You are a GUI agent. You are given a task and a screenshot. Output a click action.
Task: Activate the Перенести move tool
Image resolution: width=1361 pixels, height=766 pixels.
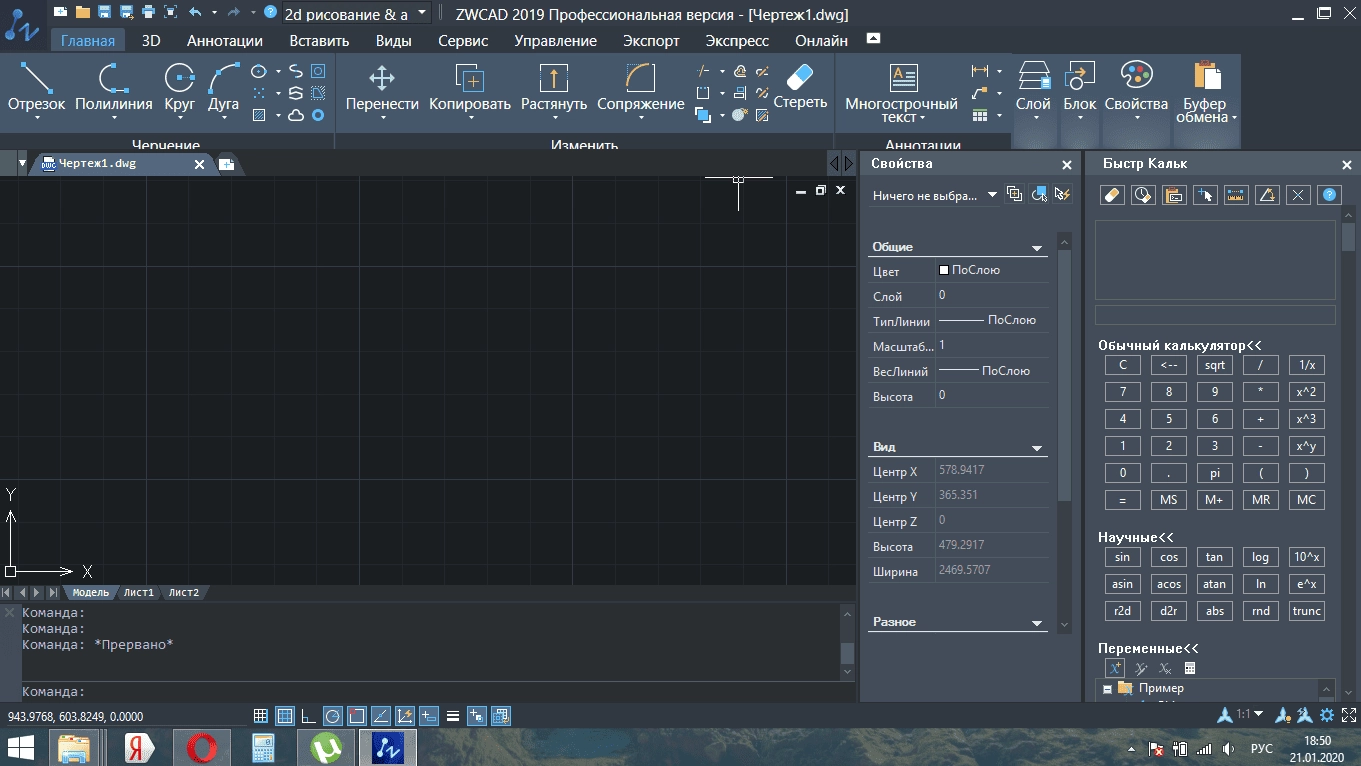[x=382, y=88]
